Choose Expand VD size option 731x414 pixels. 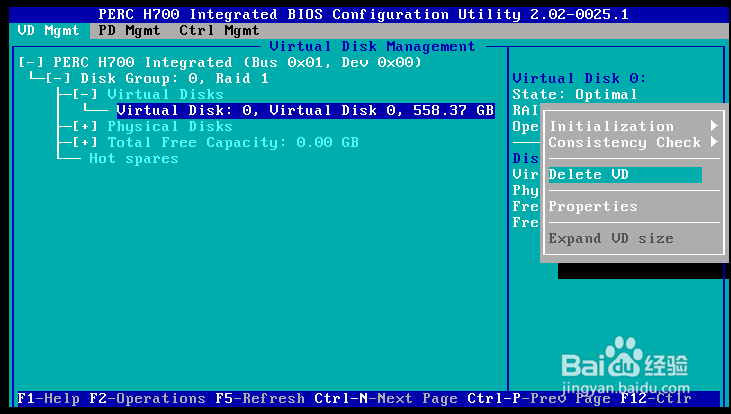[611, 238]
